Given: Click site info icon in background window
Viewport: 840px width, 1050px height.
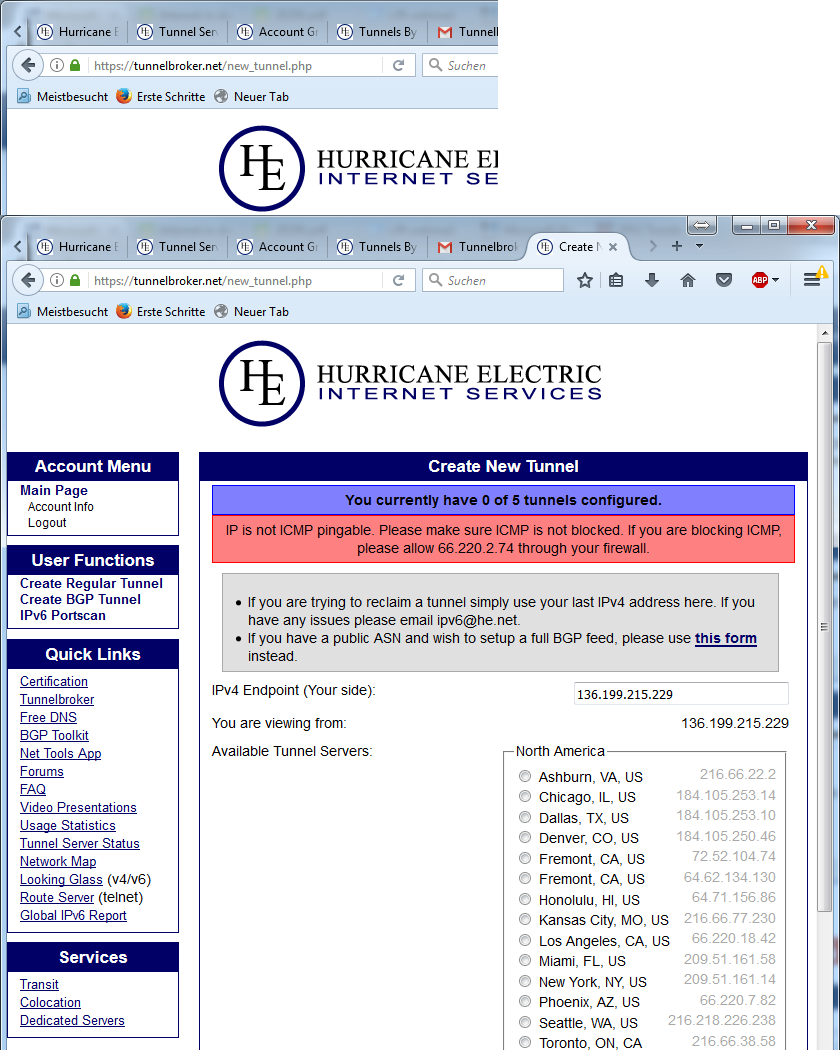Looking at the screenshot, I should (57, 65).
